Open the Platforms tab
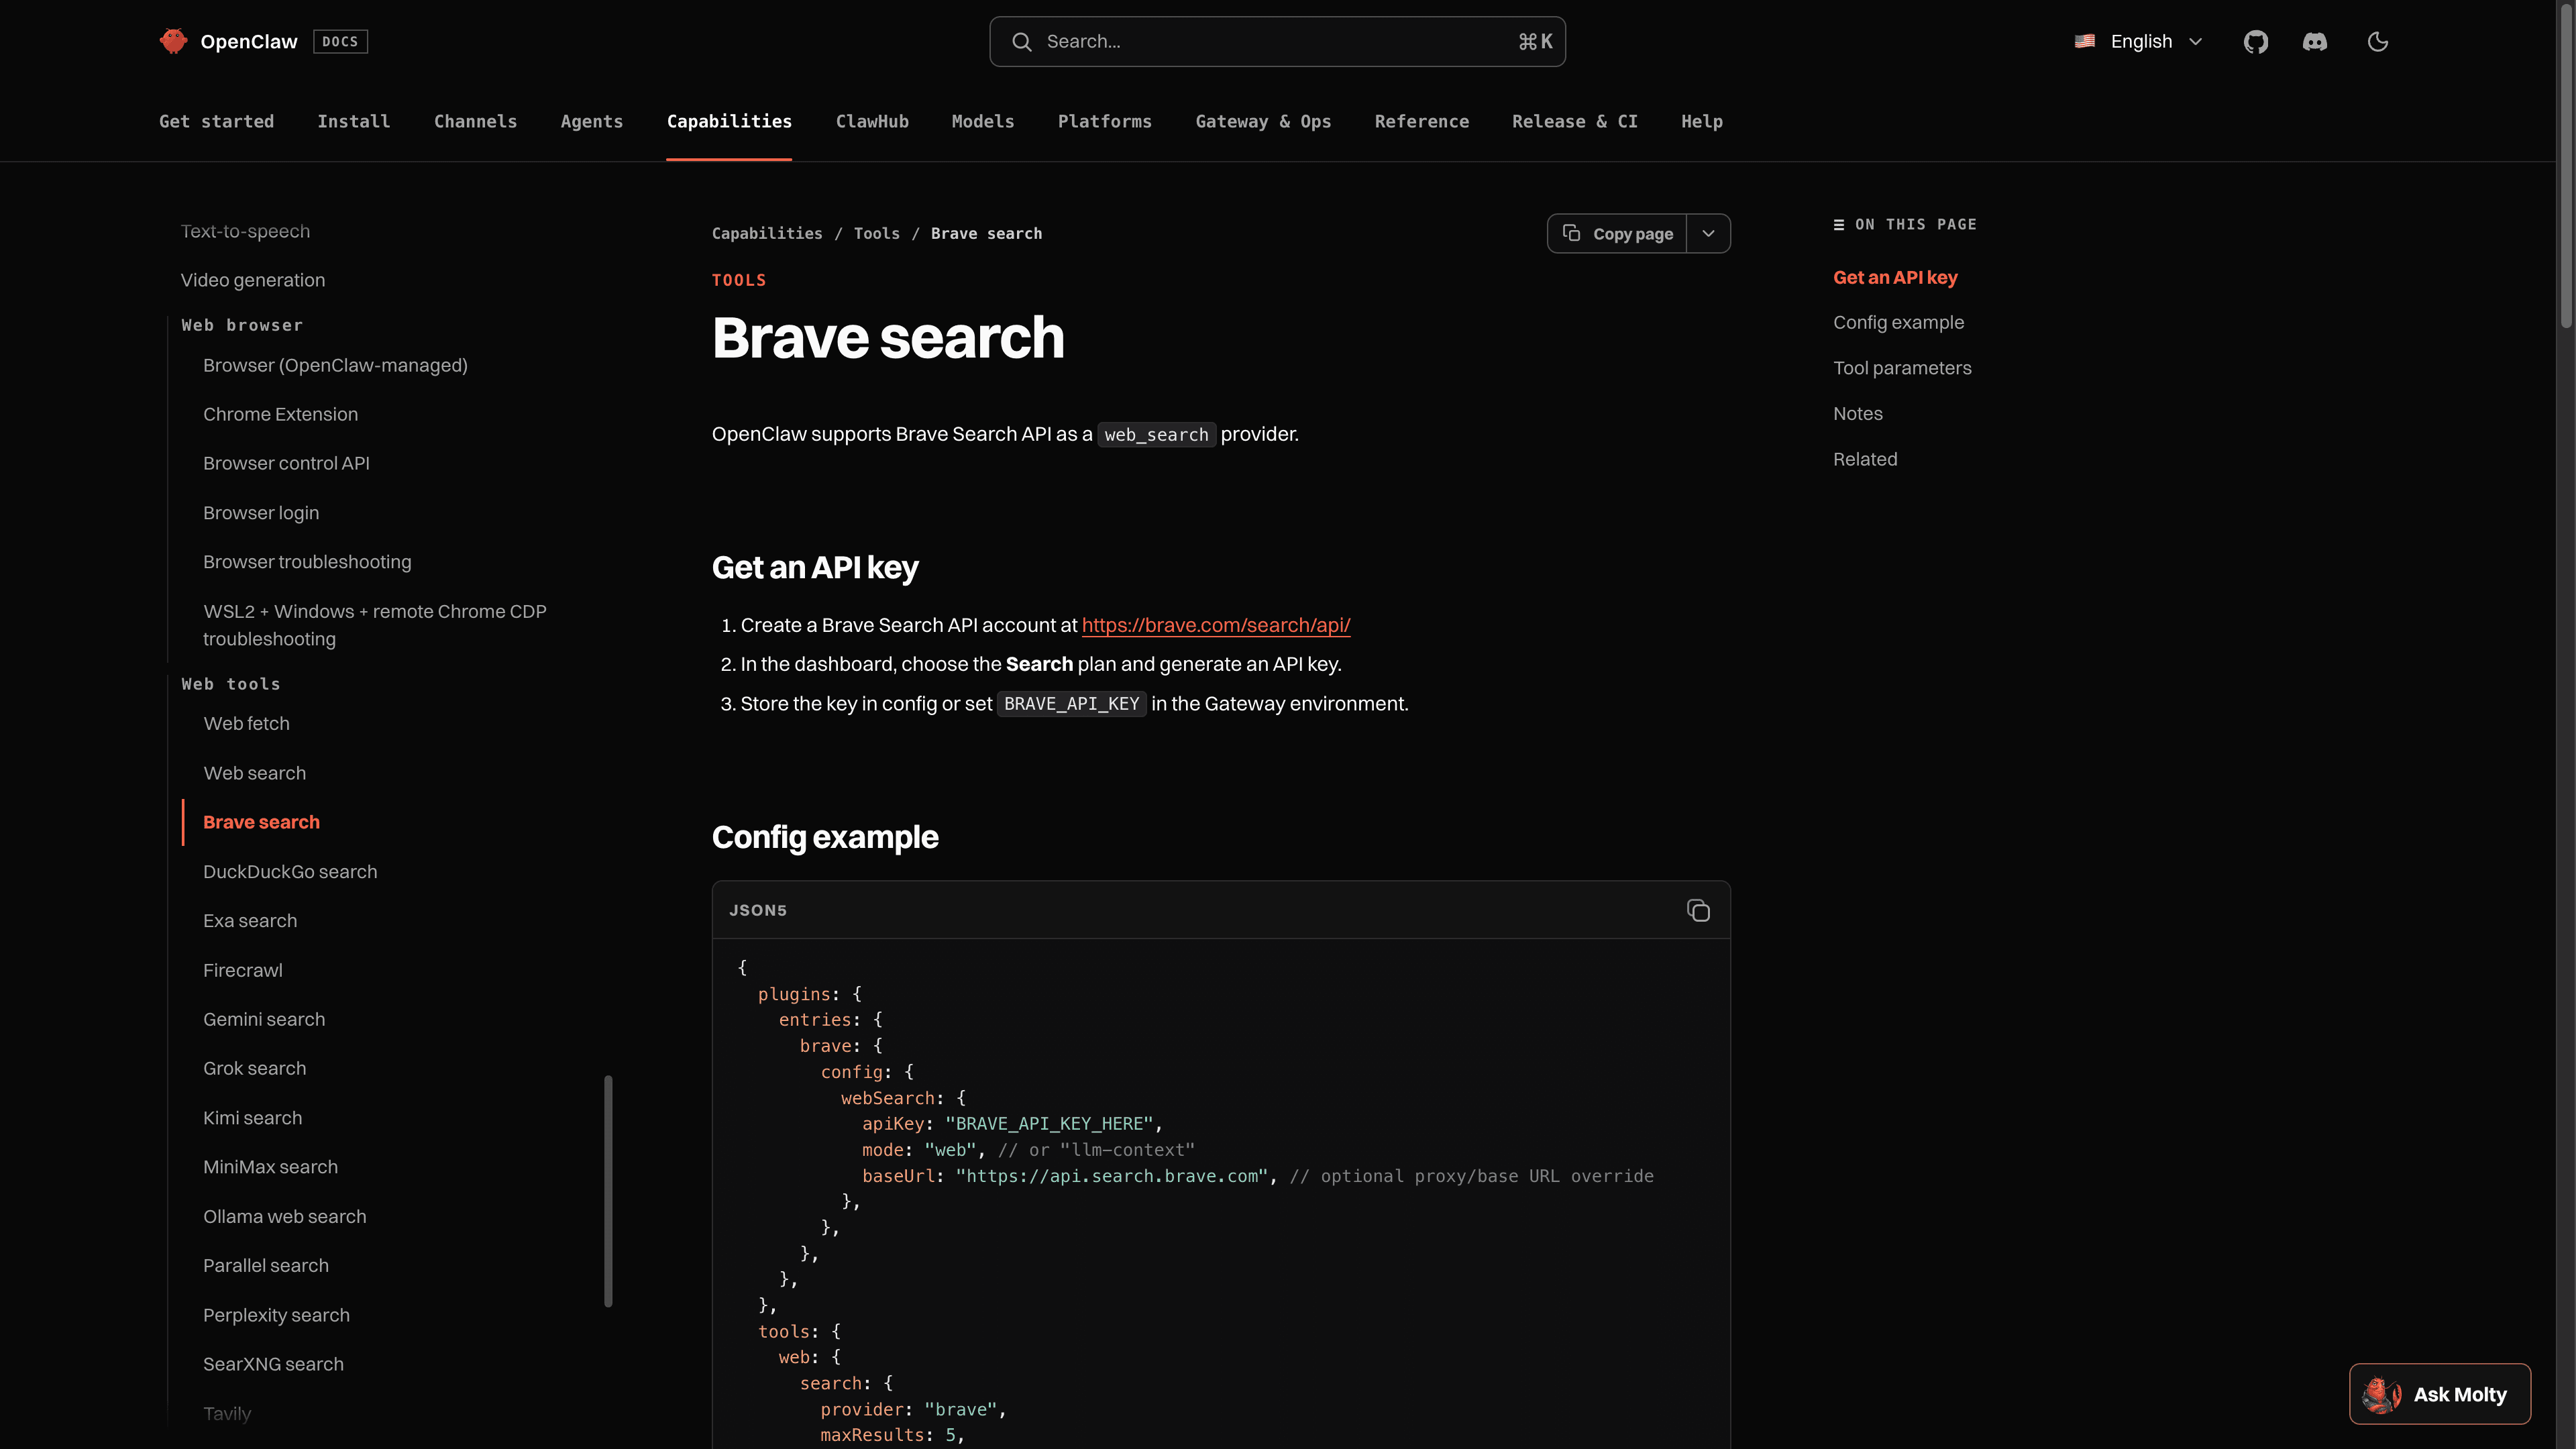The height and width of the screenshot is (1449, 2576). tap(1105, 121)
